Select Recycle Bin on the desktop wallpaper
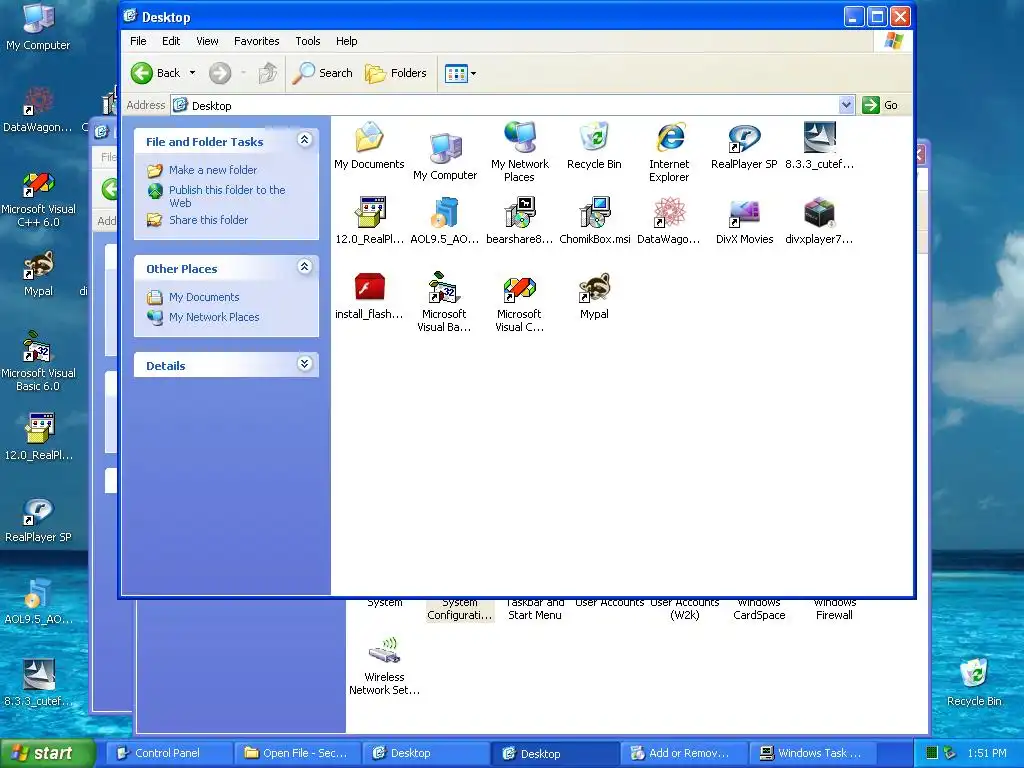Image resolution: width=1024 pixels, height=768 pixels. click(974, 683)
